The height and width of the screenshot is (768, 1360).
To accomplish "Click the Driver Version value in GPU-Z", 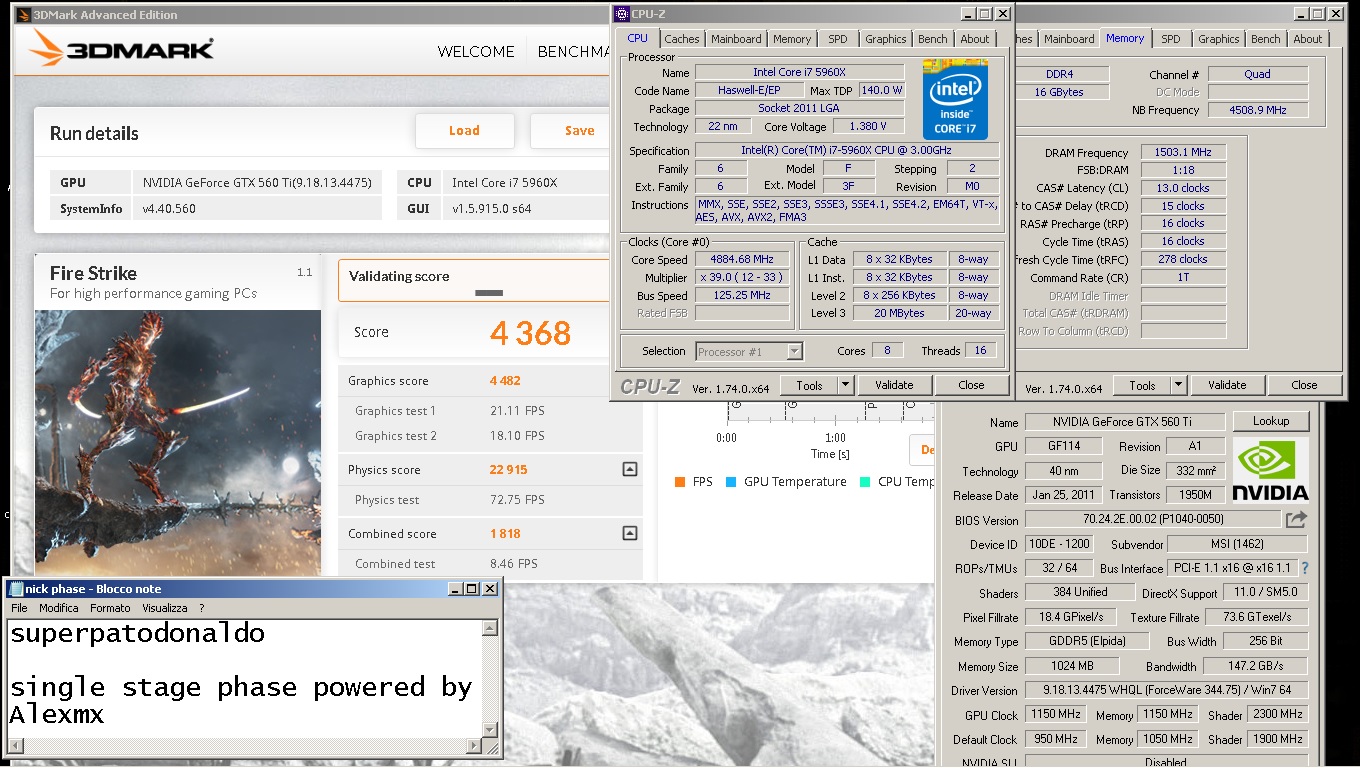I will click(x=1166, y=691).
